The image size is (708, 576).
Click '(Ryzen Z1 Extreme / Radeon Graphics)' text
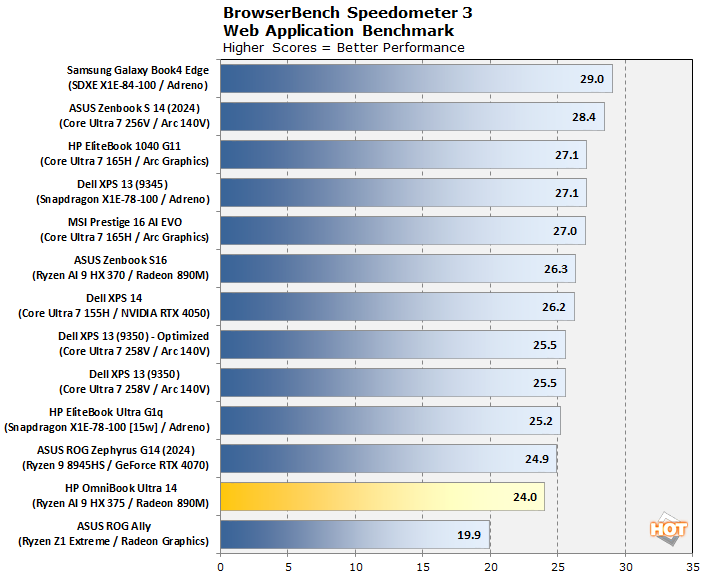113,541
